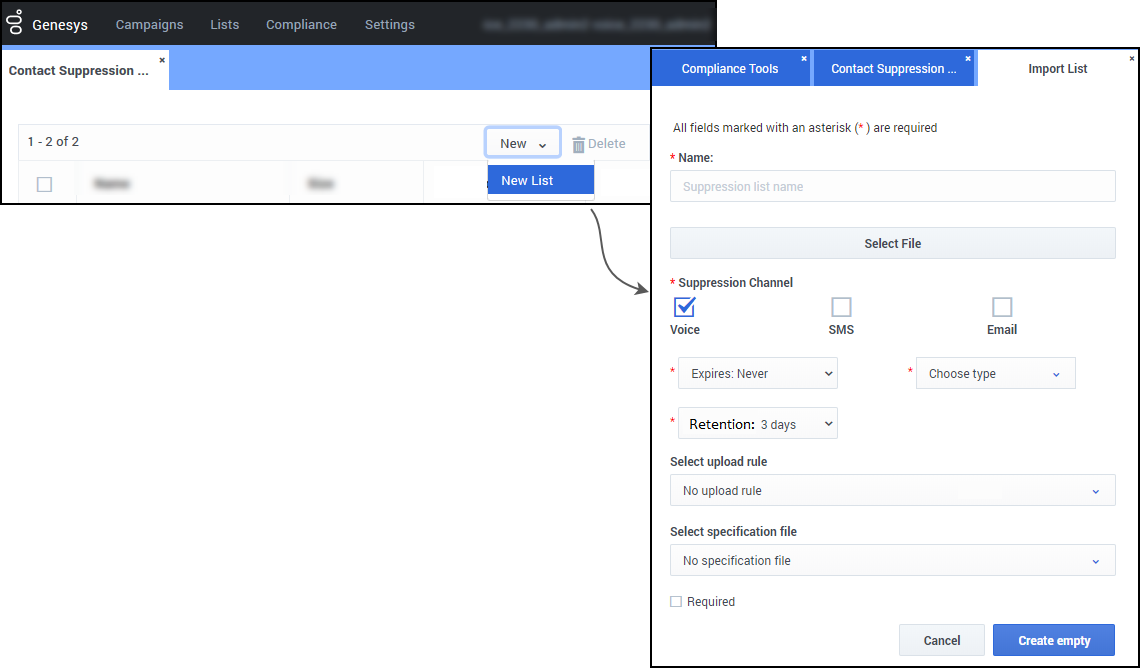Click the Create empty button
Screen dimensions: 1140x670
1053,641
